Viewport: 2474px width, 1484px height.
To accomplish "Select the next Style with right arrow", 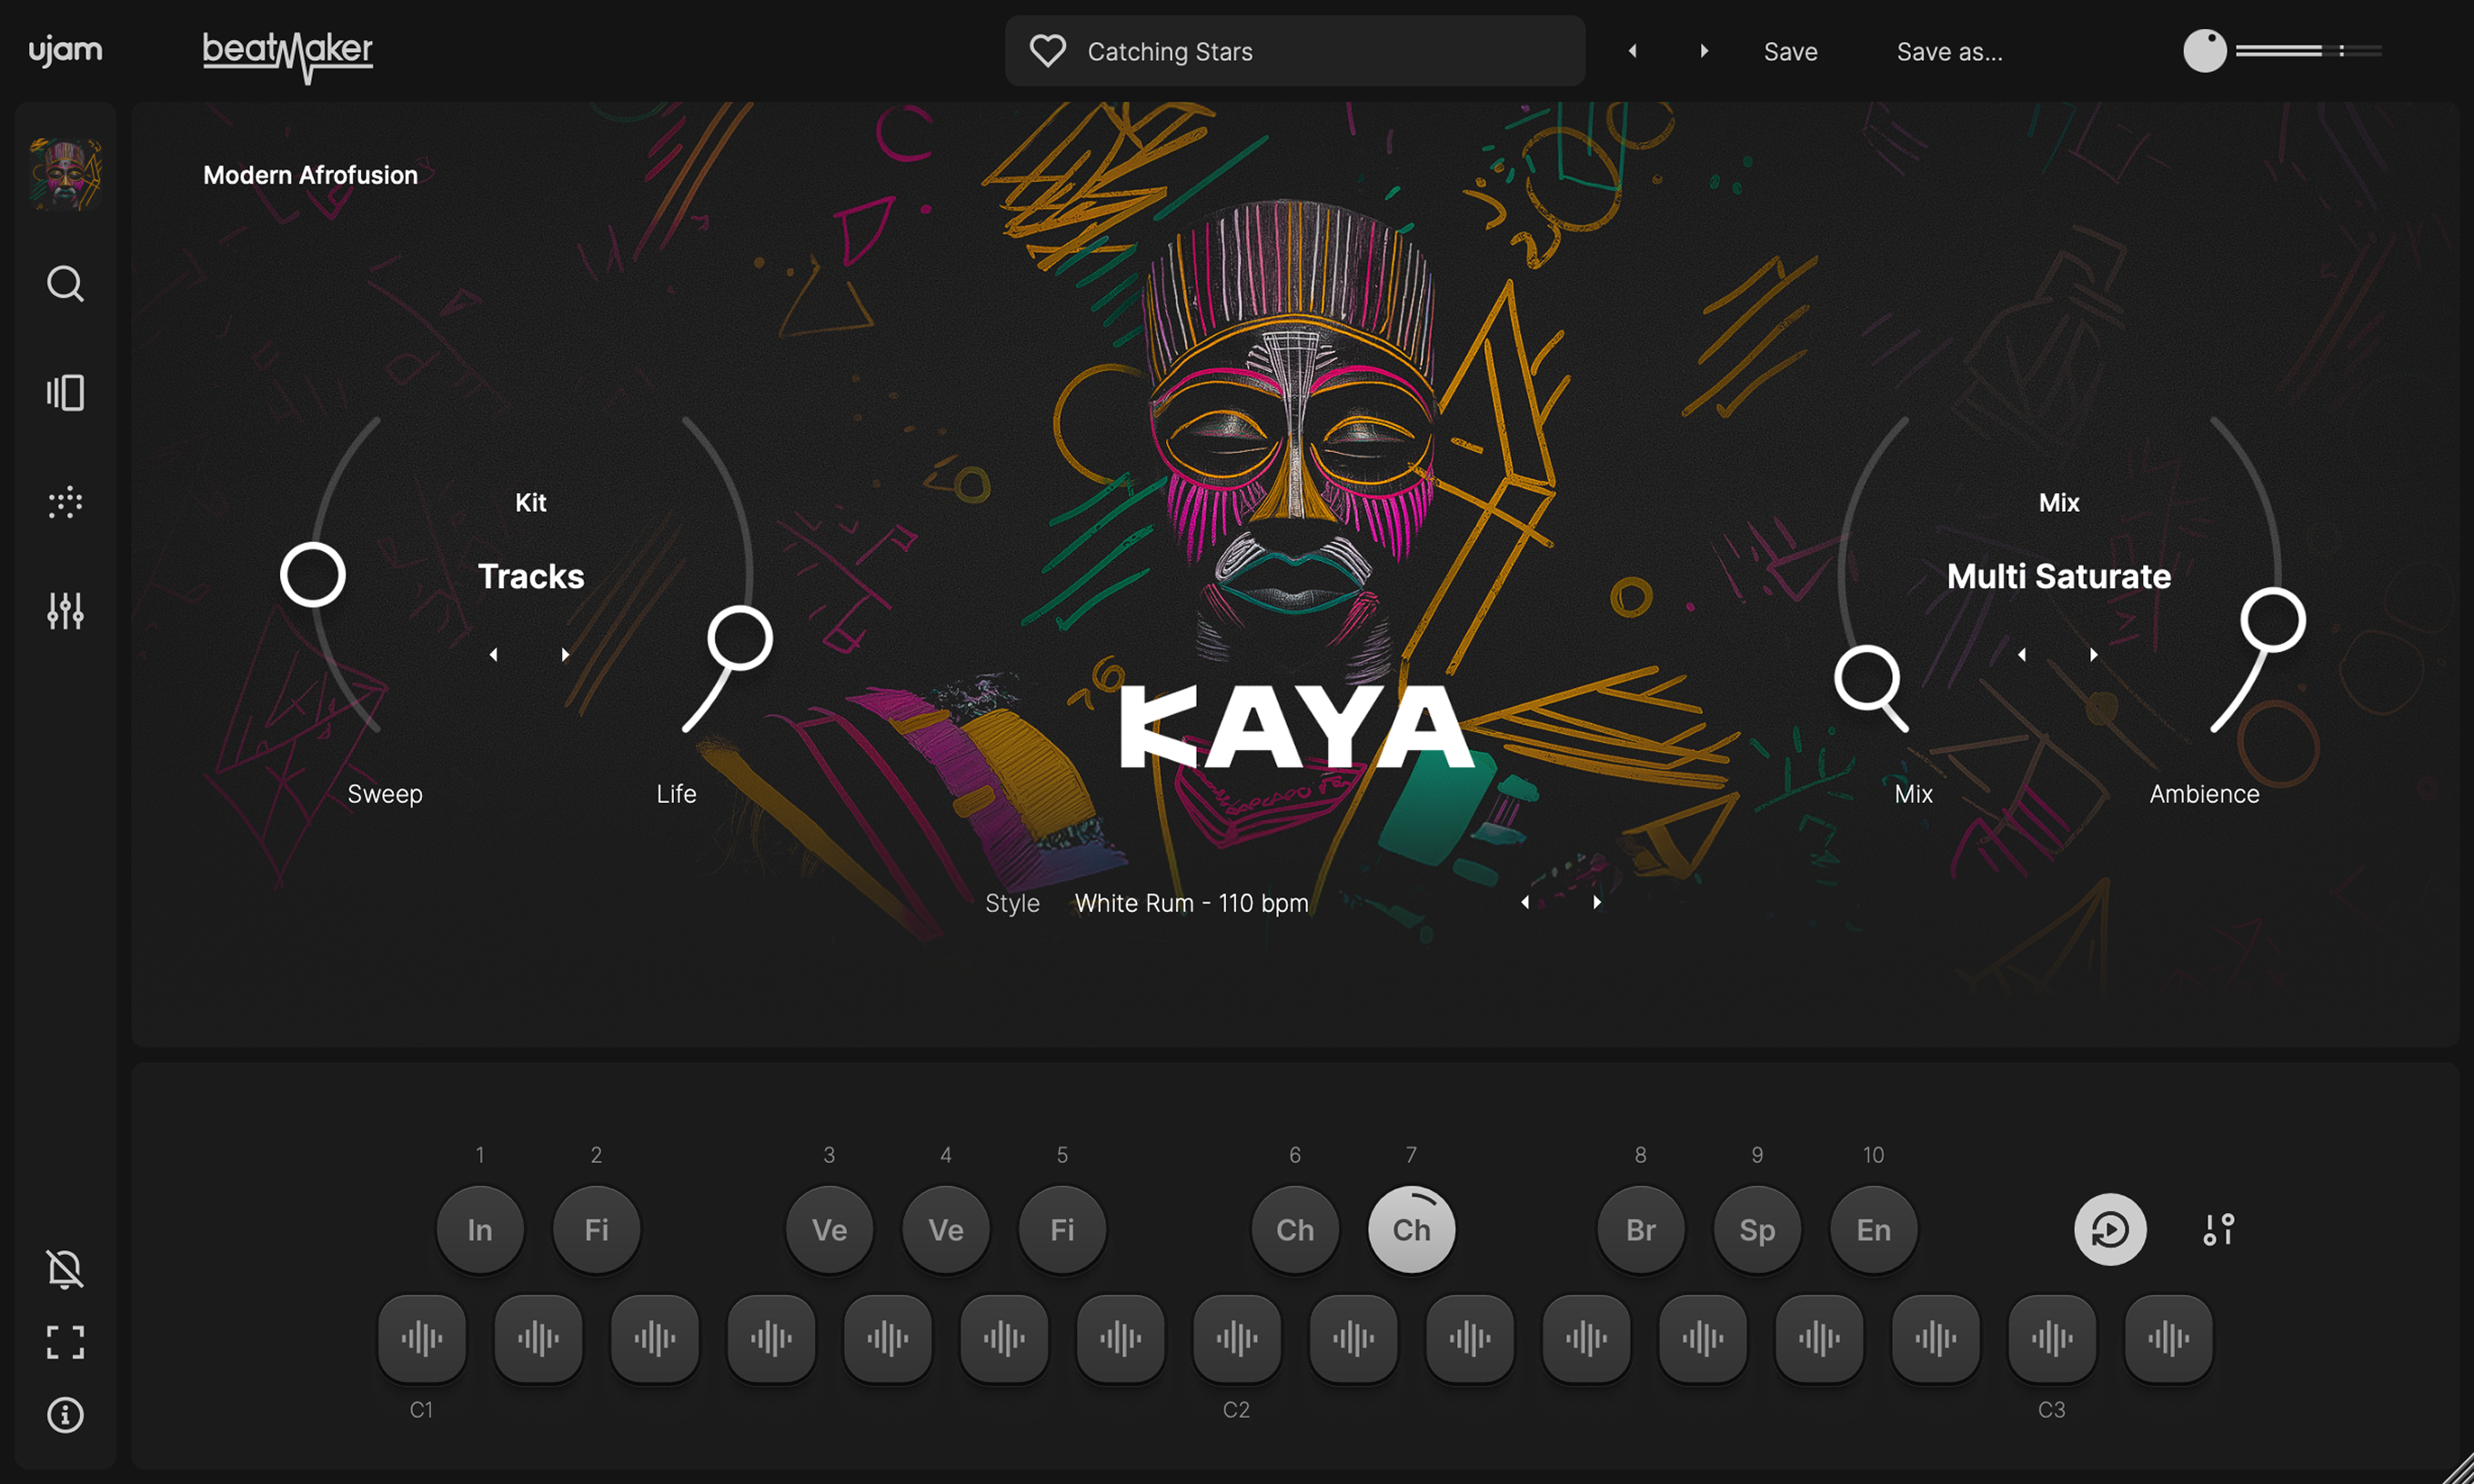I will coord(1597,901).
